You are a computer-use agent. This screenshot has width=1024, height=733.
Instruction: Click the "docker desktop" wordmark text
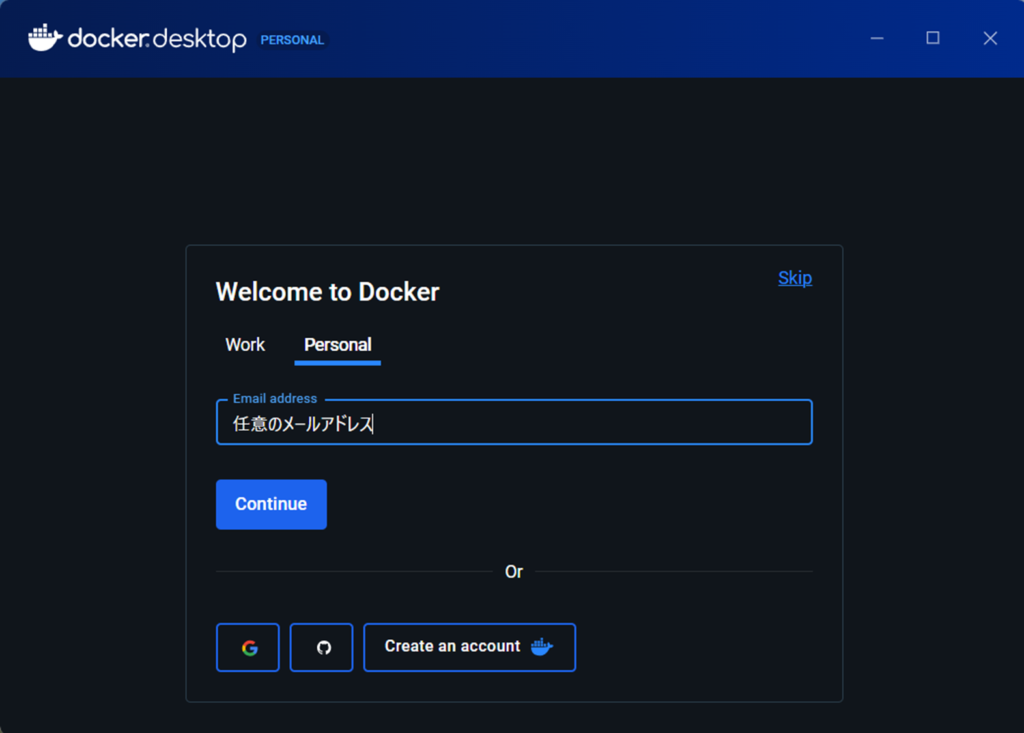[x=157, y=40]
